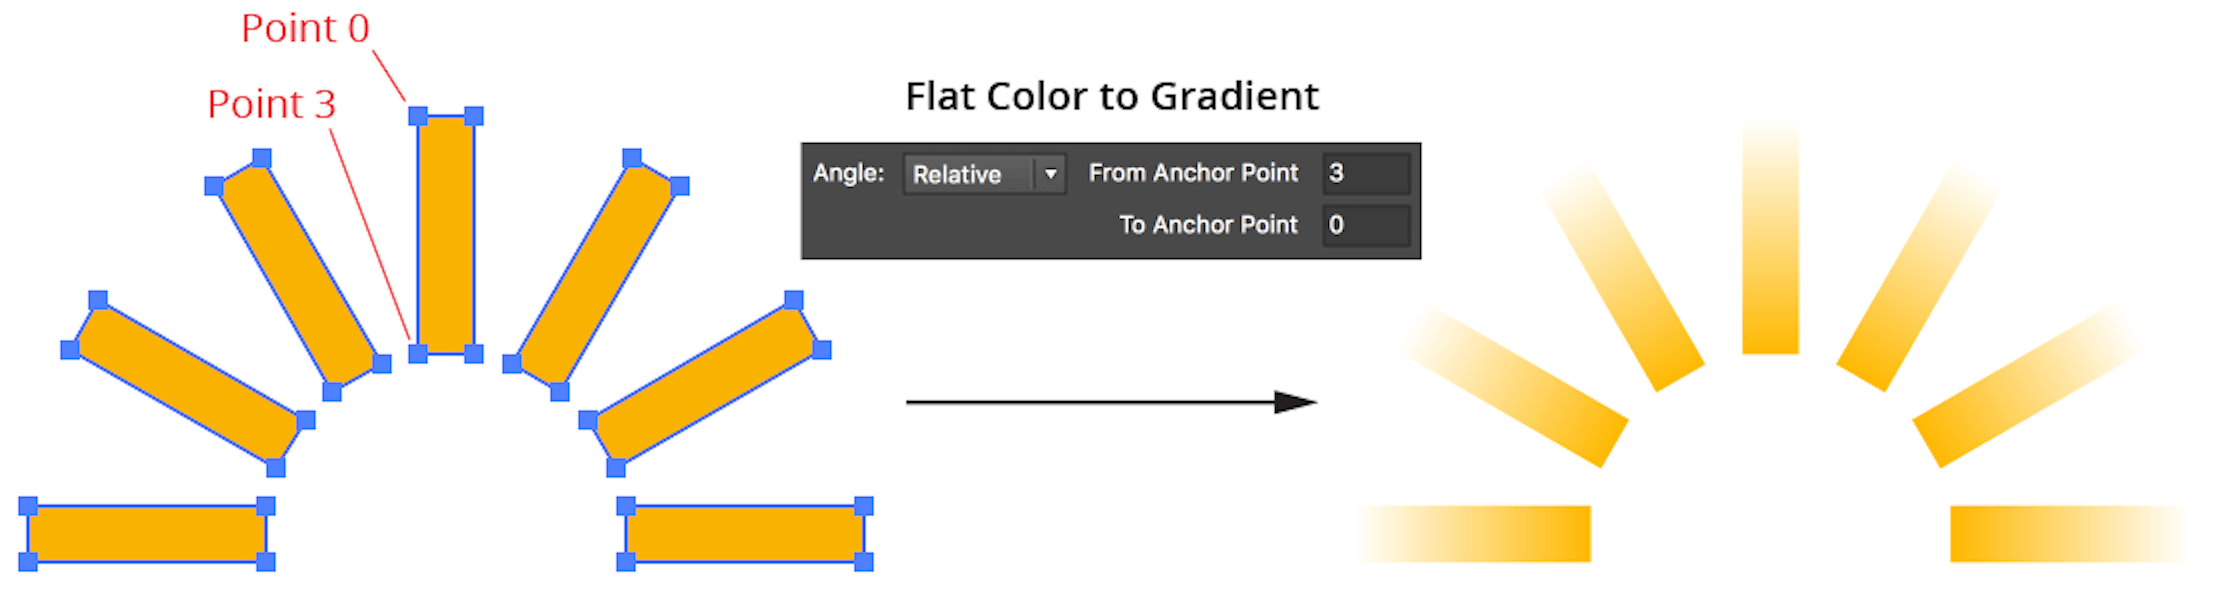
Task: Click the black arrow between the two illustrations
Action: pos(1110,400)
